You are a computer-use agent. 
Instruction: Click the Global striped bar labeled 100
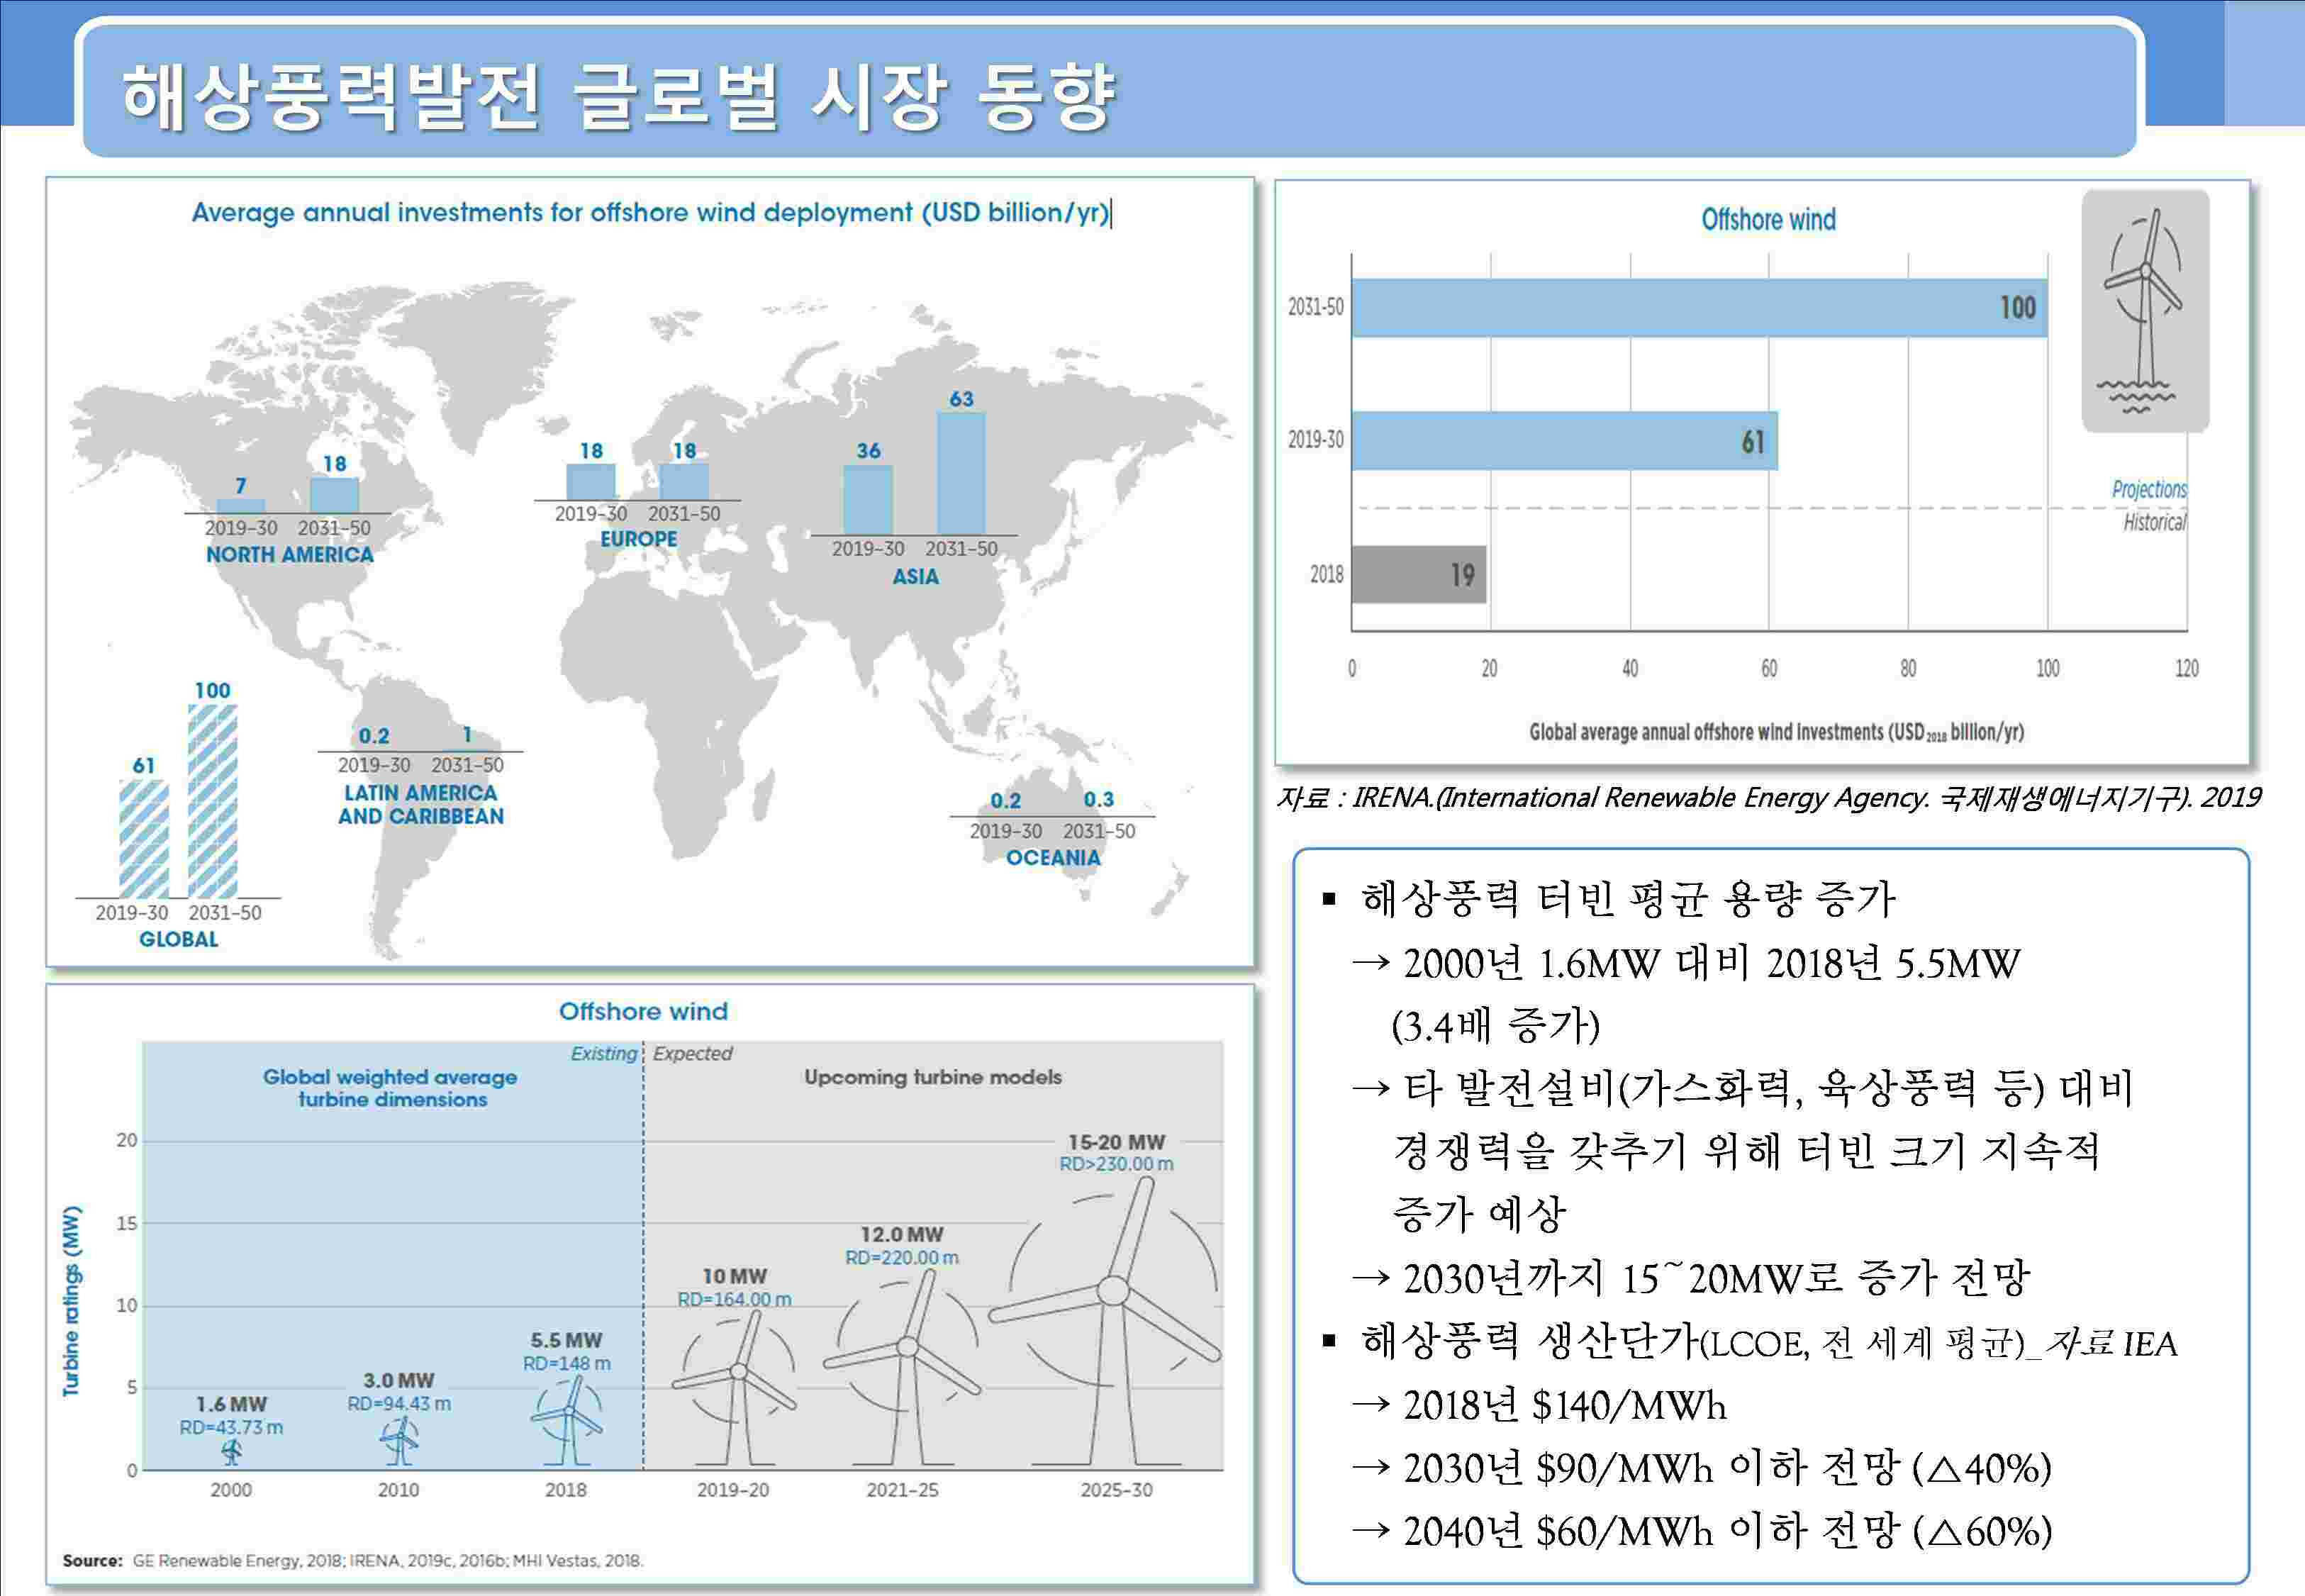click(213, 801)
